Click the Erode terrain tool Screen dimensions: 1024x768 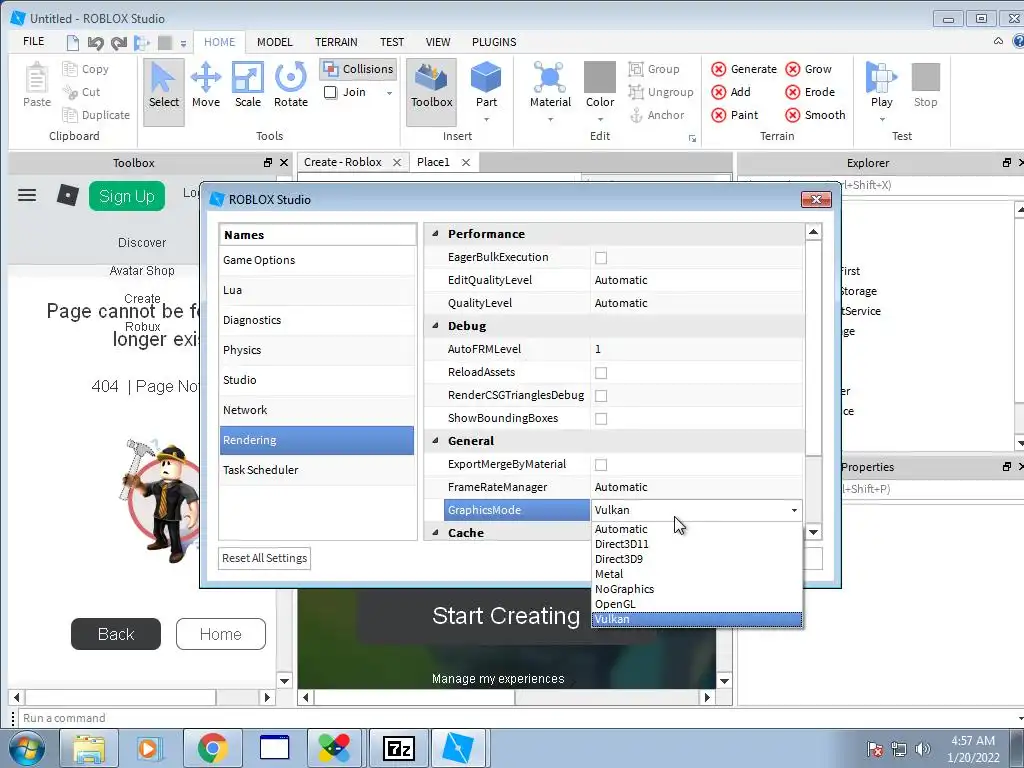(x=810, y=92)
